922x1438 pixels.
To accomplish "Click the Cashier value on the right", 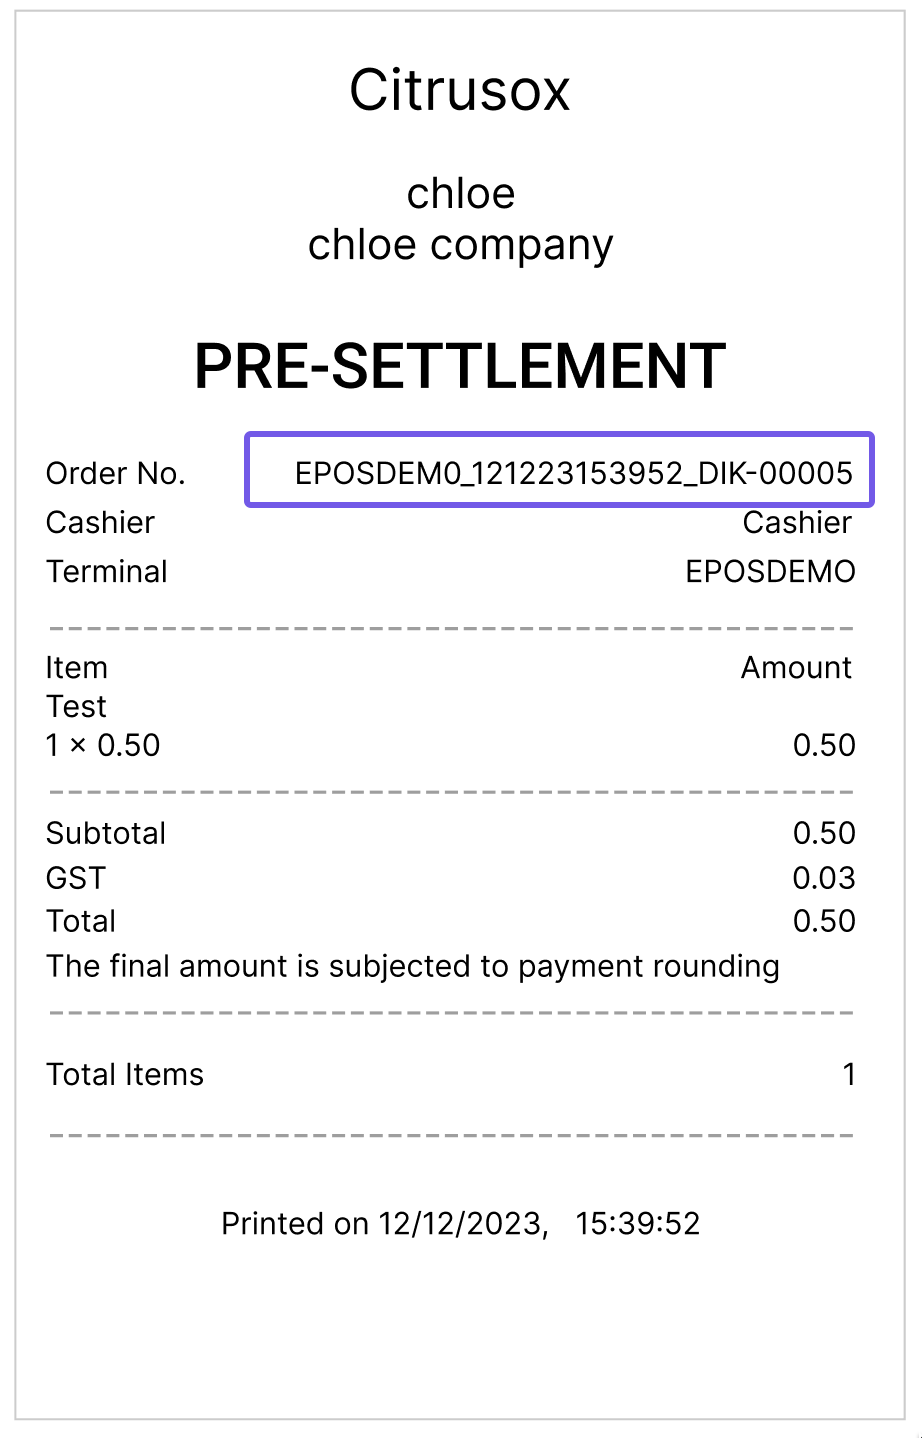I will pos(797,522).
